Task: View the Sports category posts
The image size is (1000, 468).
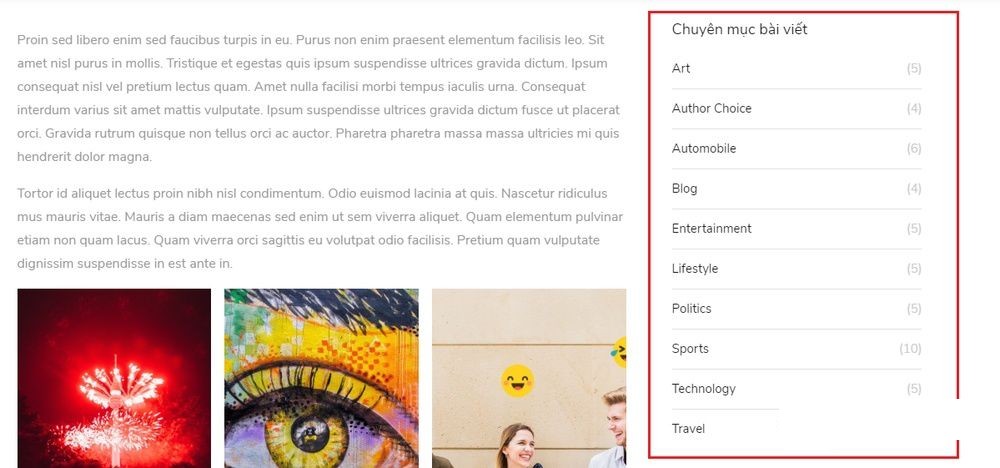Action: coord(690,349)
